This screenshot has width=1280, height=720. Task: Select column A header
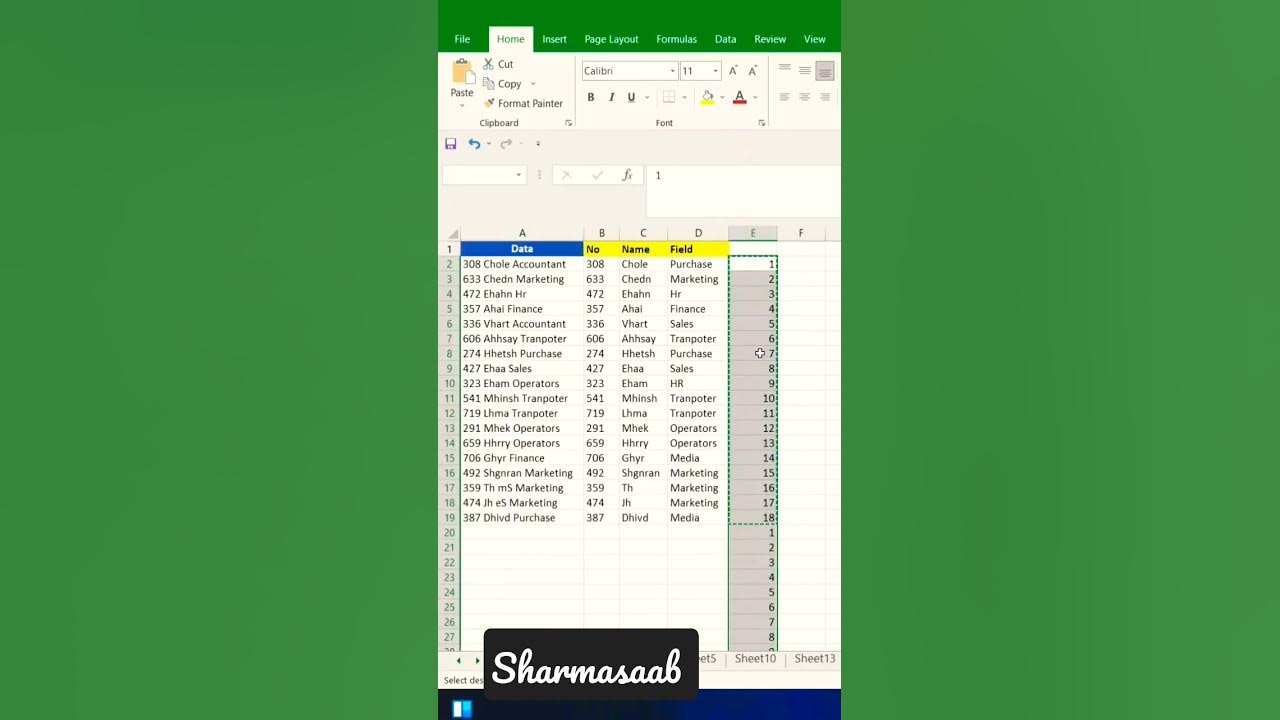pos(522,234)
